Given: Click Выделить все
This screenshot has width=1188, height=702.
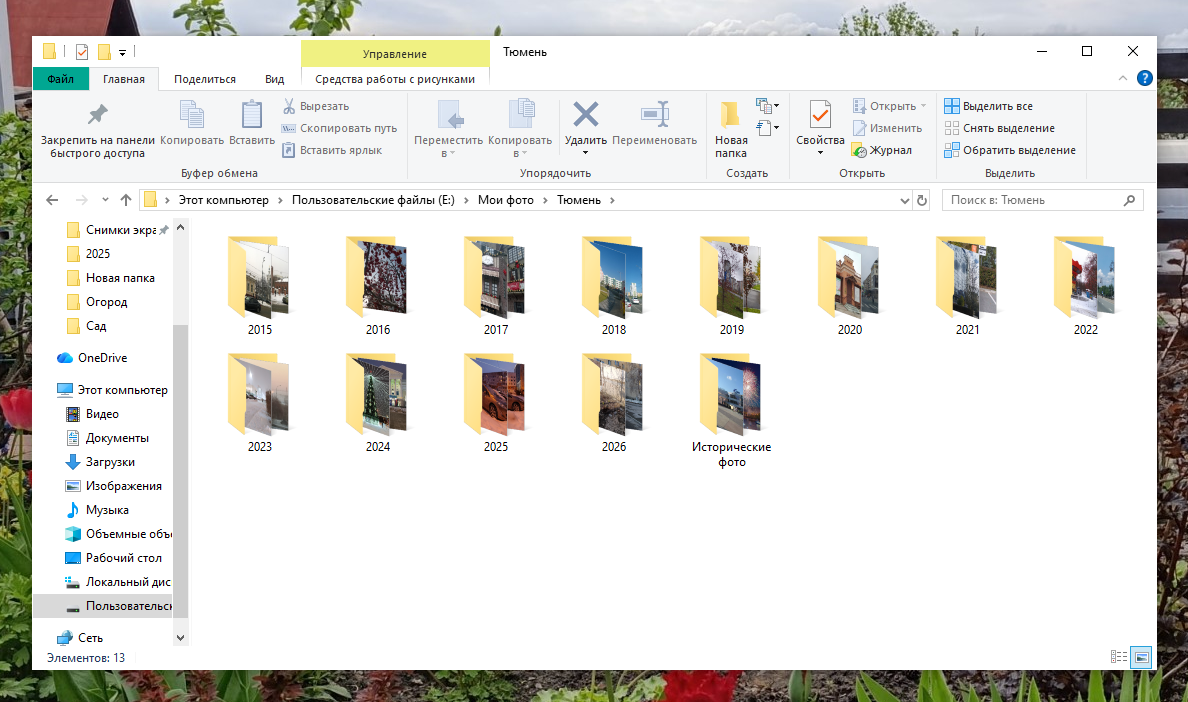Looking at the screenshot, I should tap(989, 107).
